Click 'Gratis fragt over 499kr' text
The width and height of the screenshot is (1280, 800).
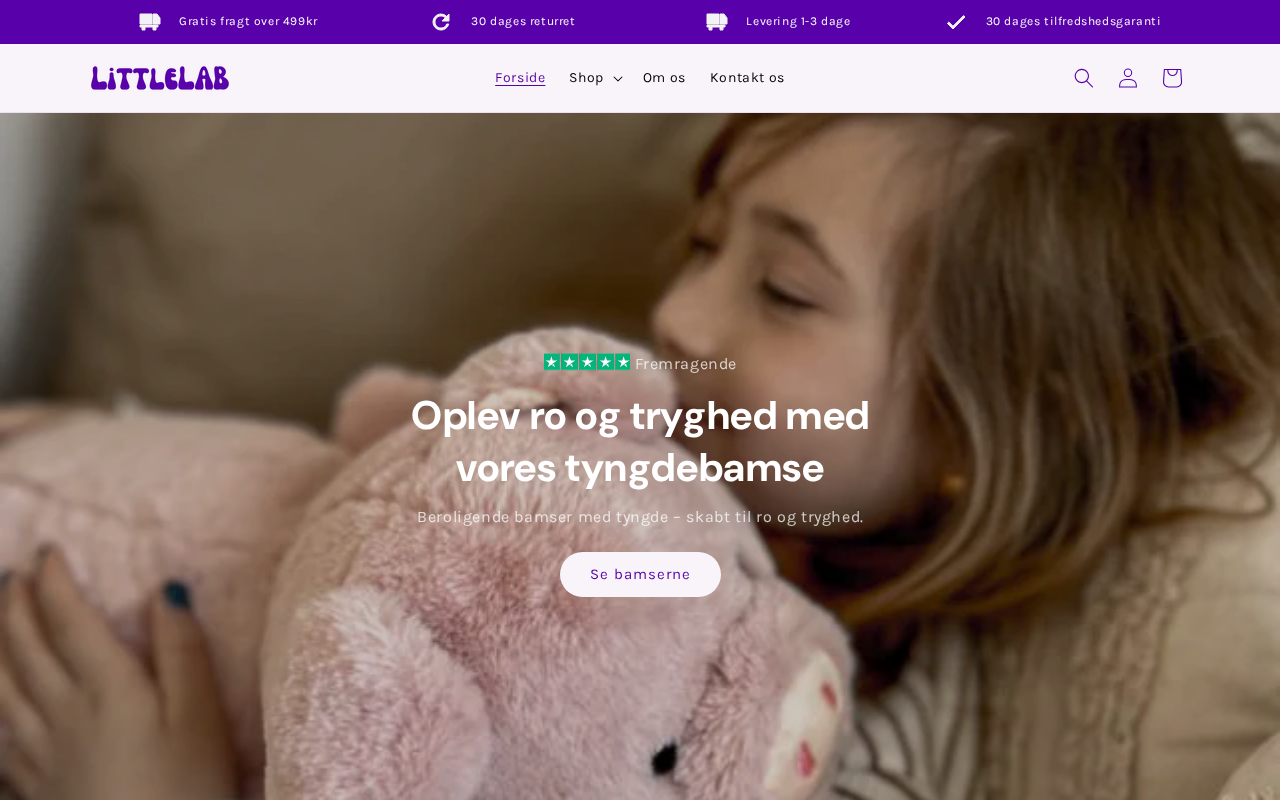tap(248, 22)
